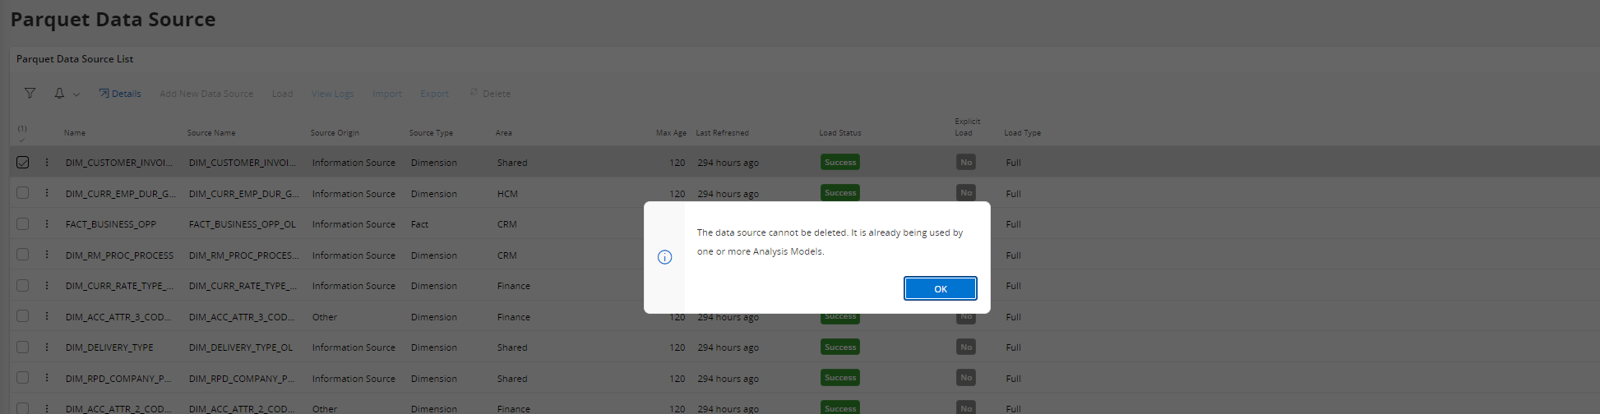Check the DIM_CURR_RATE_TYPE row checkbox

[x=22, y=285]
